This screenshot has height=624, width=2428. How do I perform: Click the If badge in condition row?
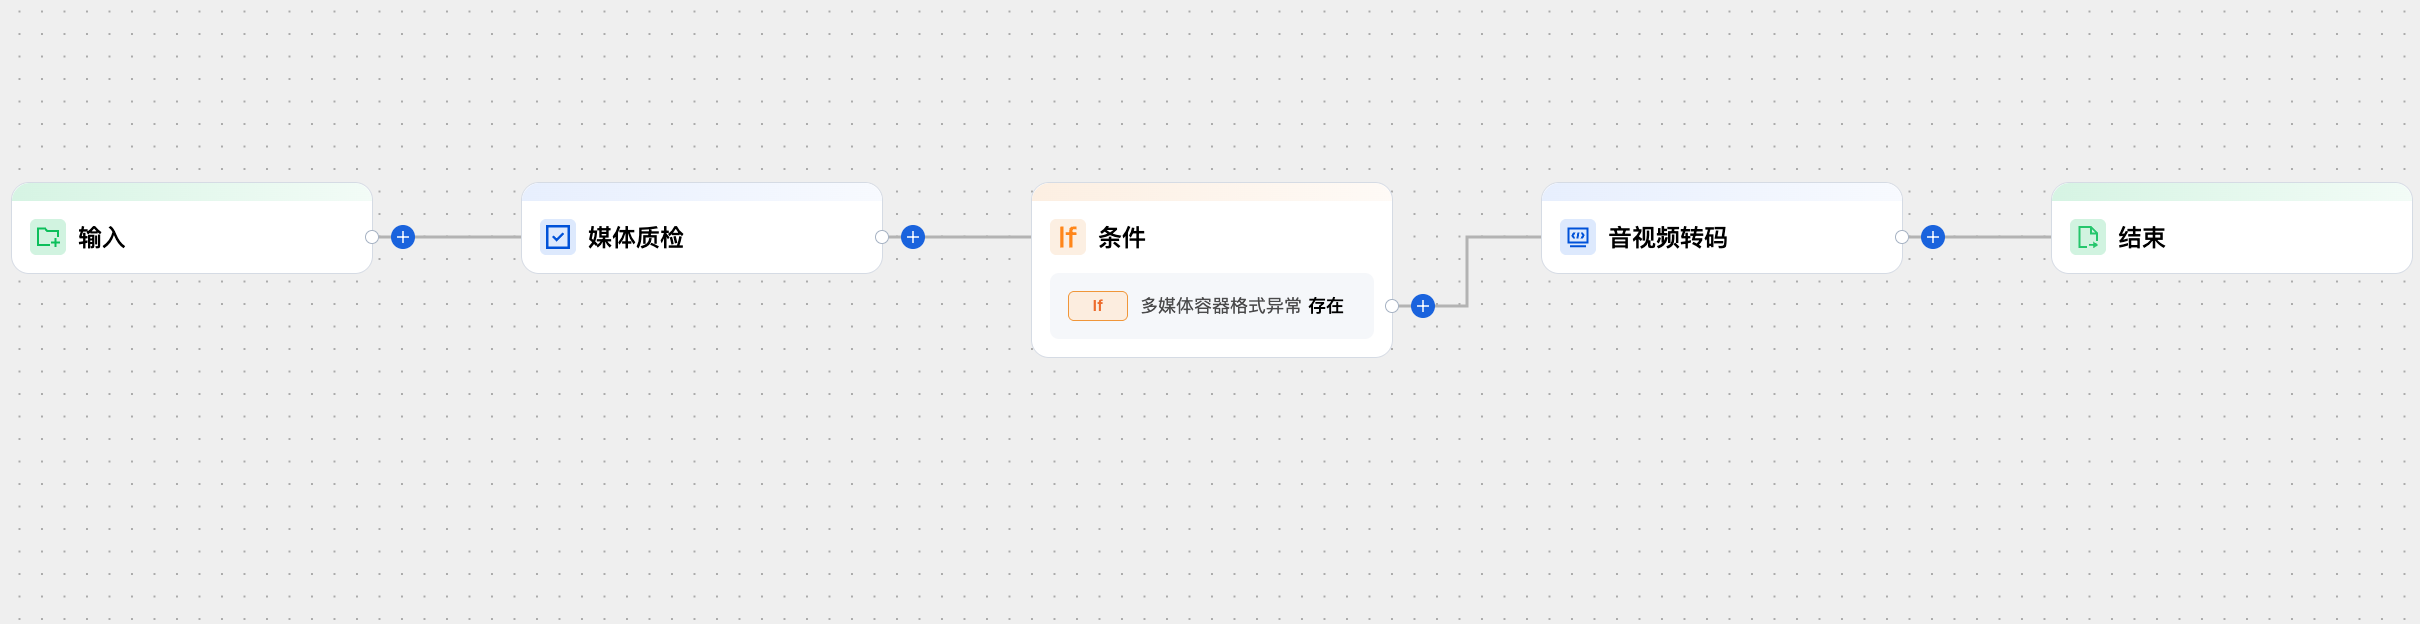pyautogui.click(x=1098, y=306)
